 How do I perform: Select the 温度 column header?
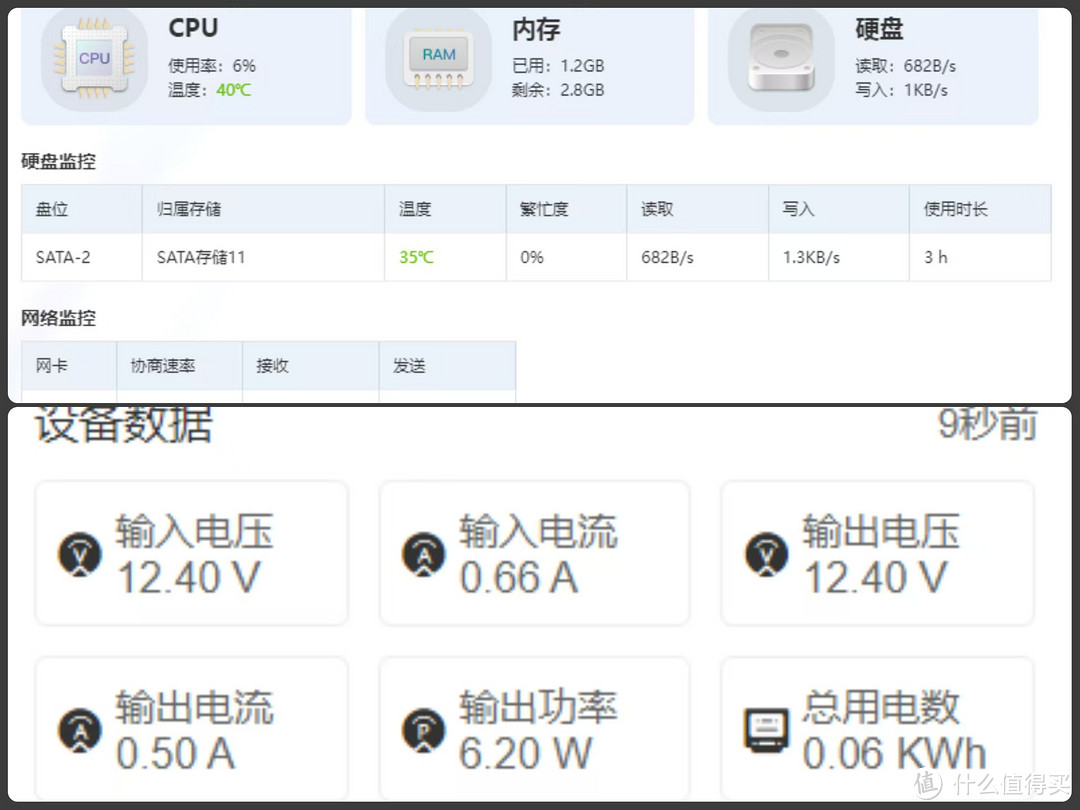[x=417, y=208]
